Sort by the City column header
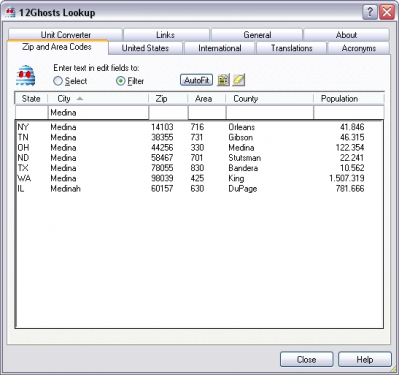The width and height of the screenshot is (400, 375). point(98,99)
